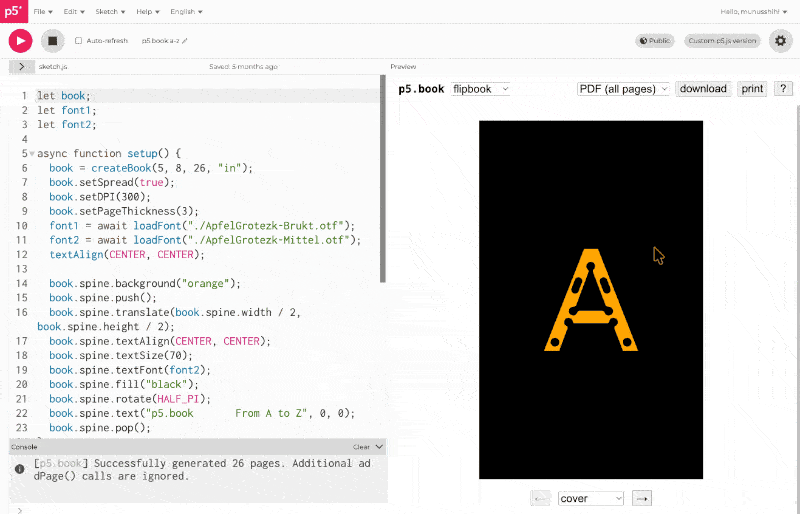Open the settings gear icon
This screenshot has height=514, width=800.
pyautogui.click(x=780, y=41)
